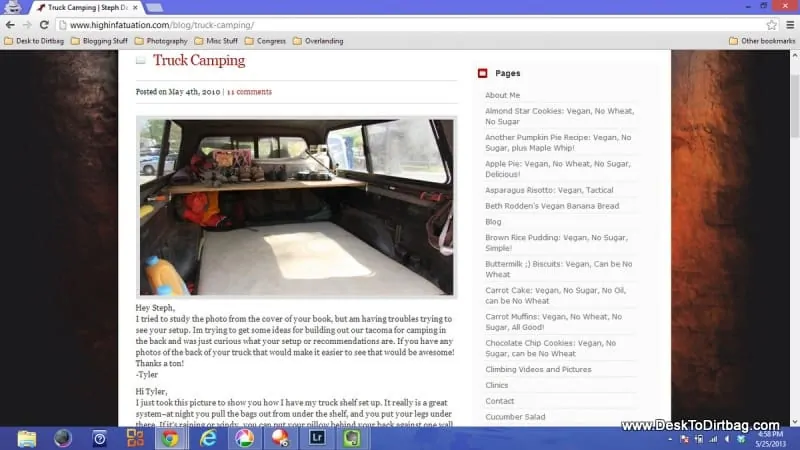
Task: Open the red-orange ball taskbar icon
Action: point(280,439)
